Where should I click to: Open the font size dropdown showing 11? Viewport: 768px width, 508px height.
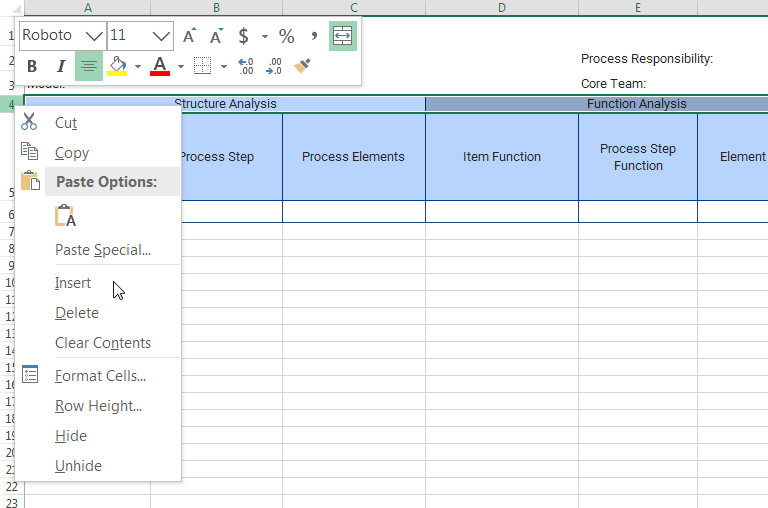coord(162,36)
